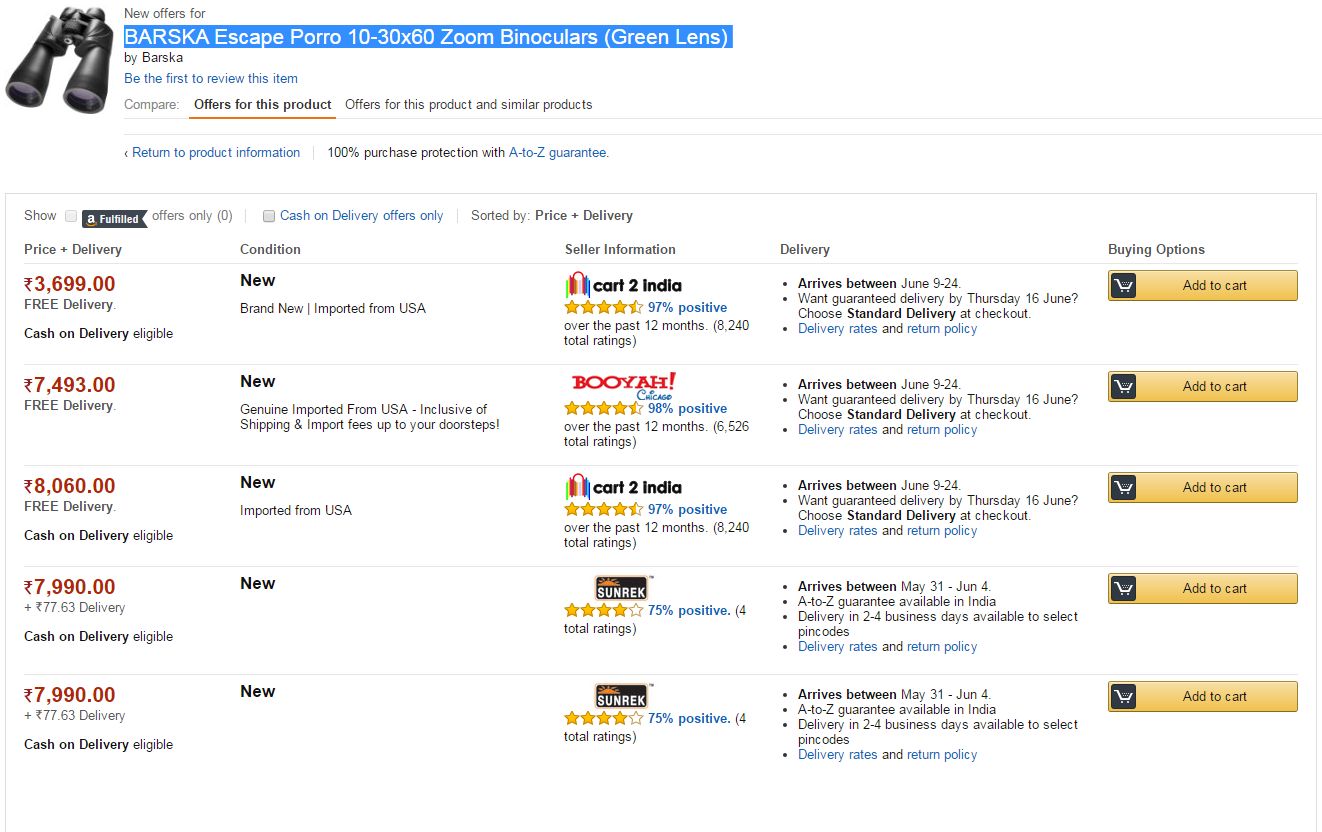Image resolution: width=1322 pixels, height=832 pixels.
Task: Open 'Delivery rates' in ₹8,060.00 row
Action: pyautogui.click(x=837, y=531)
